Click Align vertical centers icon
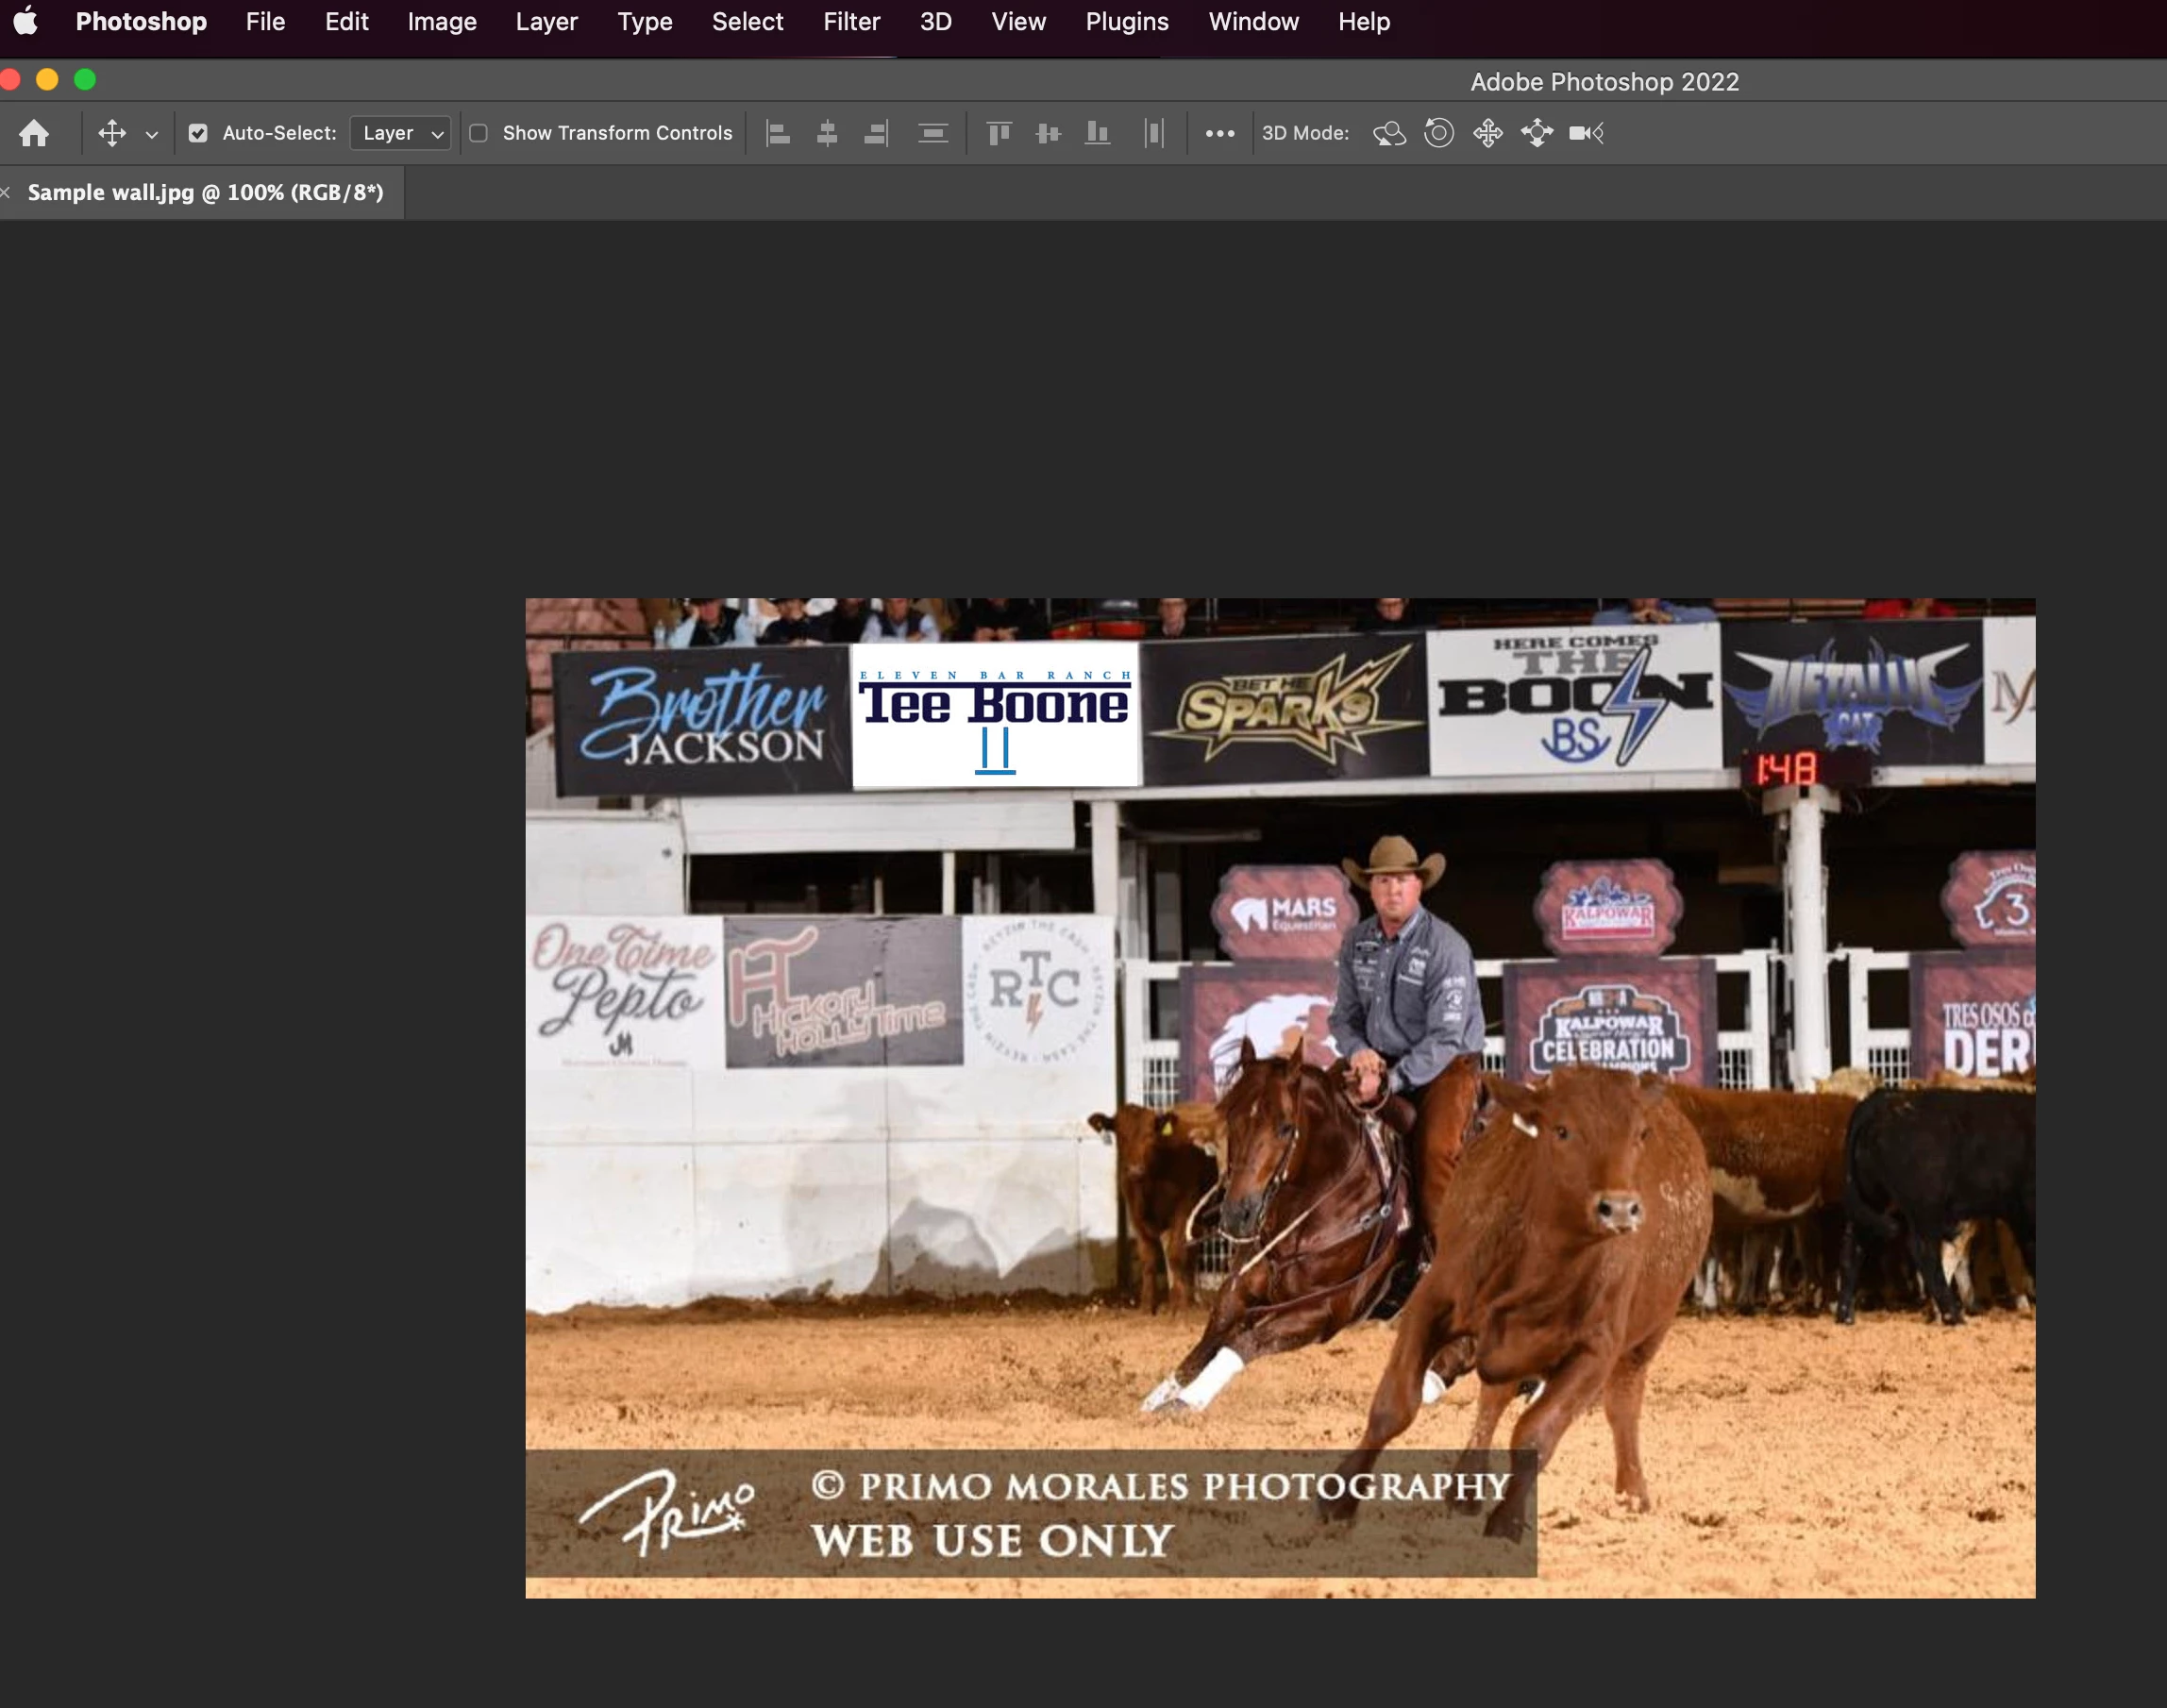The height and width of the screenshot is (1708, 2167). pos(1048,133)
